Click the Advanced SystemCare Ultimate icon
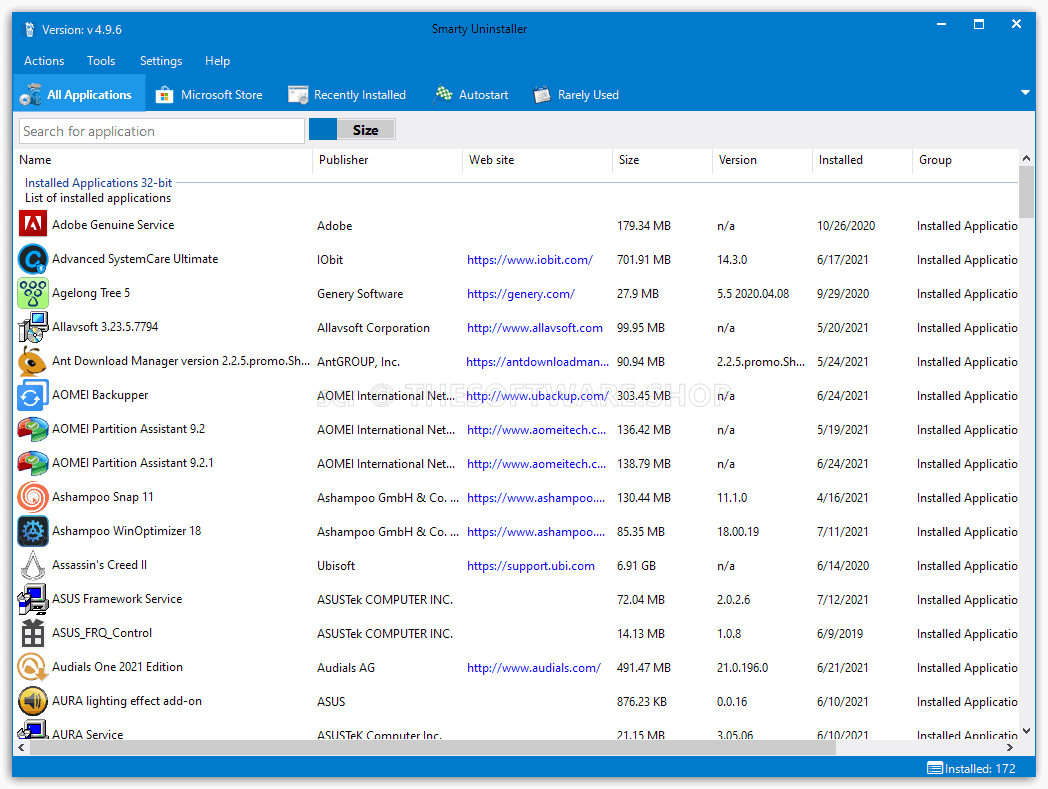1048x789 pixels. (33, 259)
